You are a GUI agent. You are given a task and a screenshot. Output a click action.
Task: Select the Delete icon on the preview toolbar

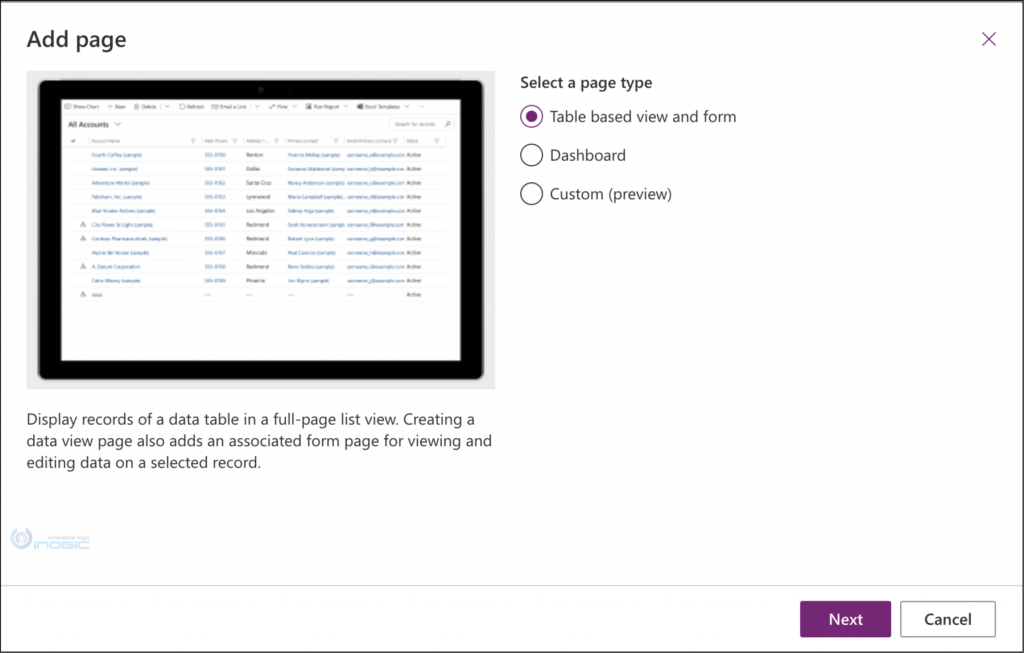pyautogui.click(x=137, y=105)
